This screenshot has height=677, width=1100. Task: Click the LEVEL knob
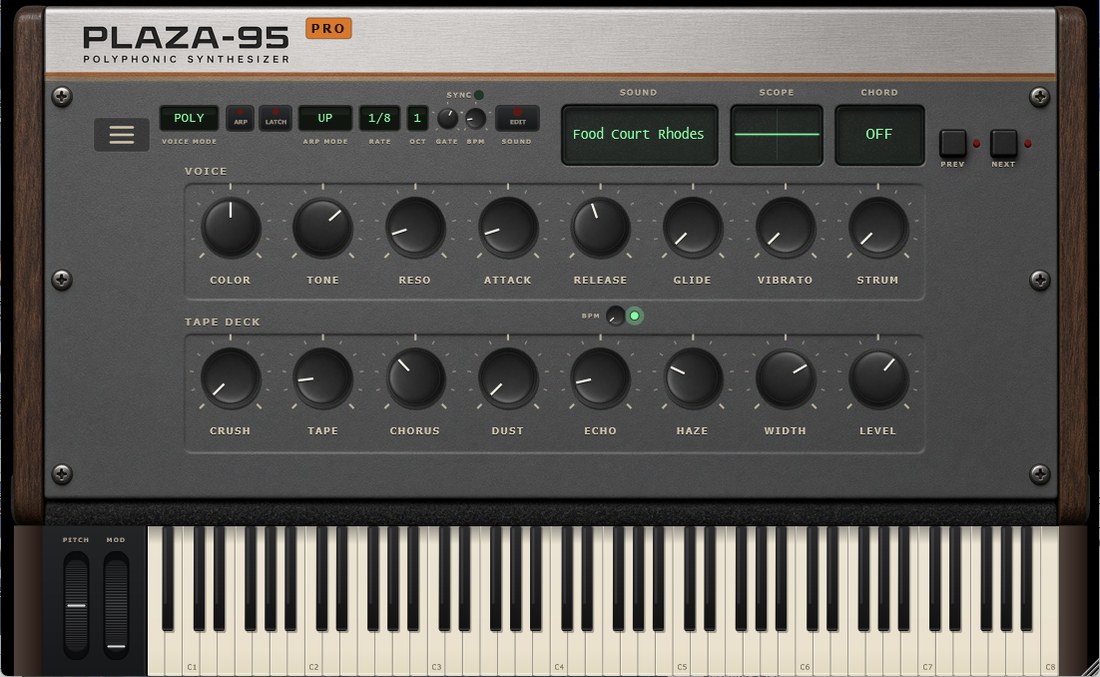point(878,378)
